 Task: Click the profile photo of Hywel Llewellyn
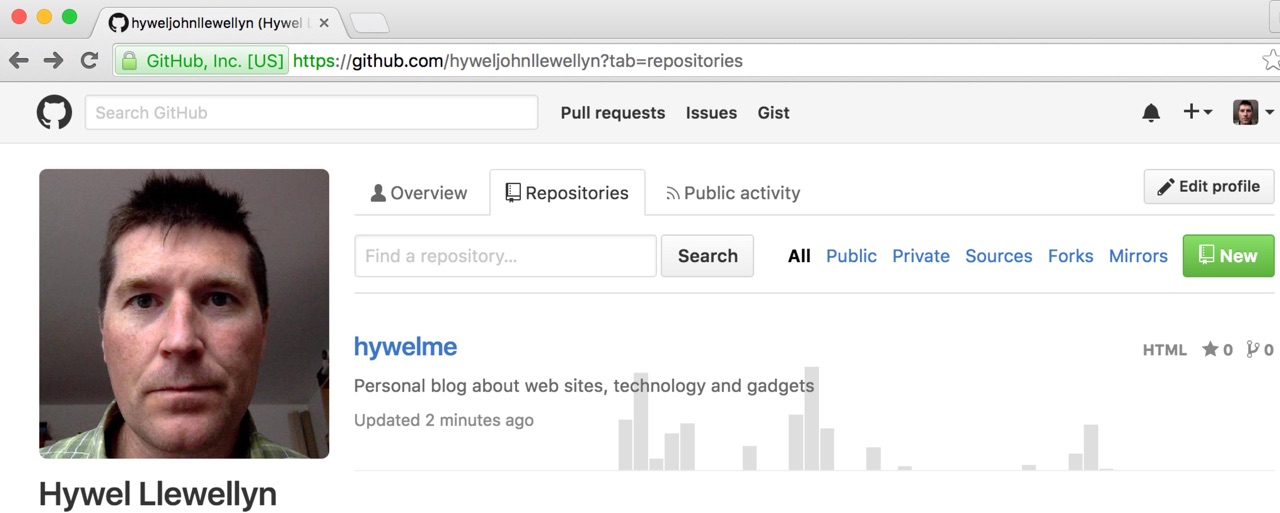(x=184, y=314)
